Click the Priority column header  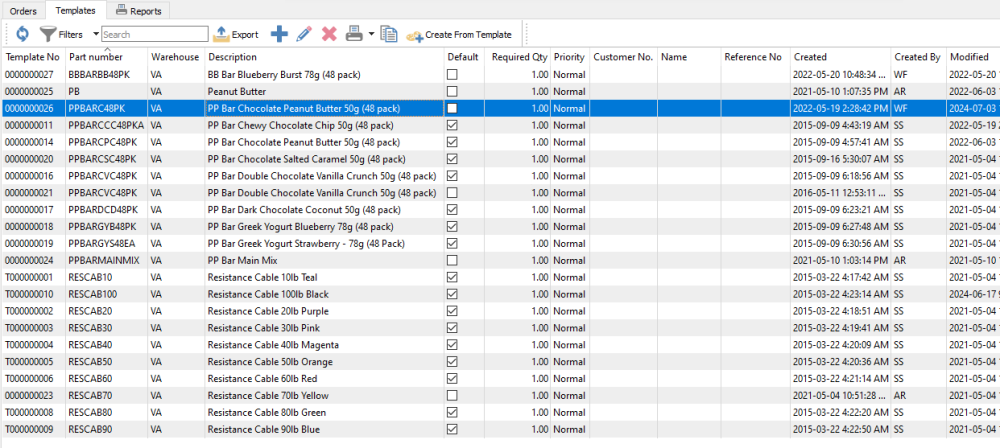point(570,57)
